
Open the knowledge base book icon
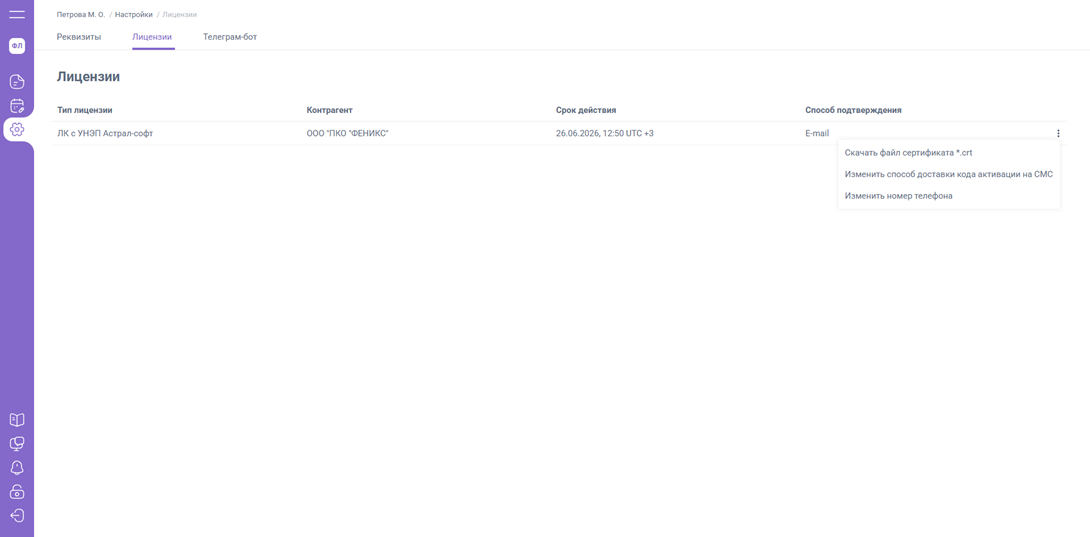(17, 420)
